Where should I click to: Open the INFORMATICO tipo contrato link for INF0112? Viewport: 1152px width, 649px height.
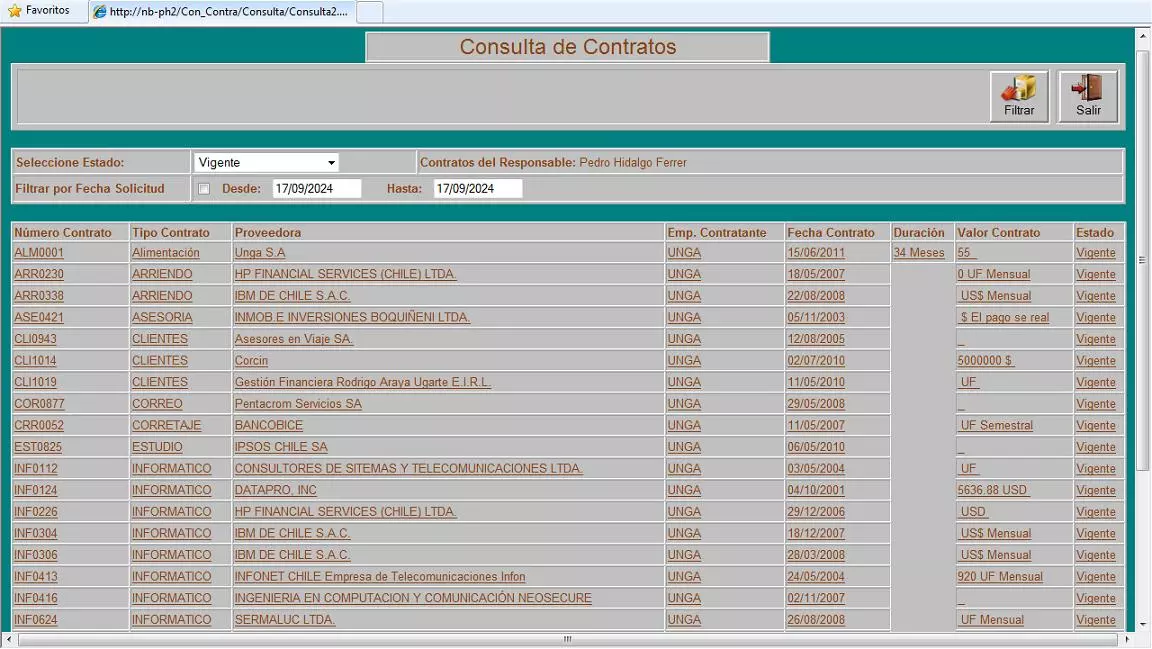tap(171, 468)
